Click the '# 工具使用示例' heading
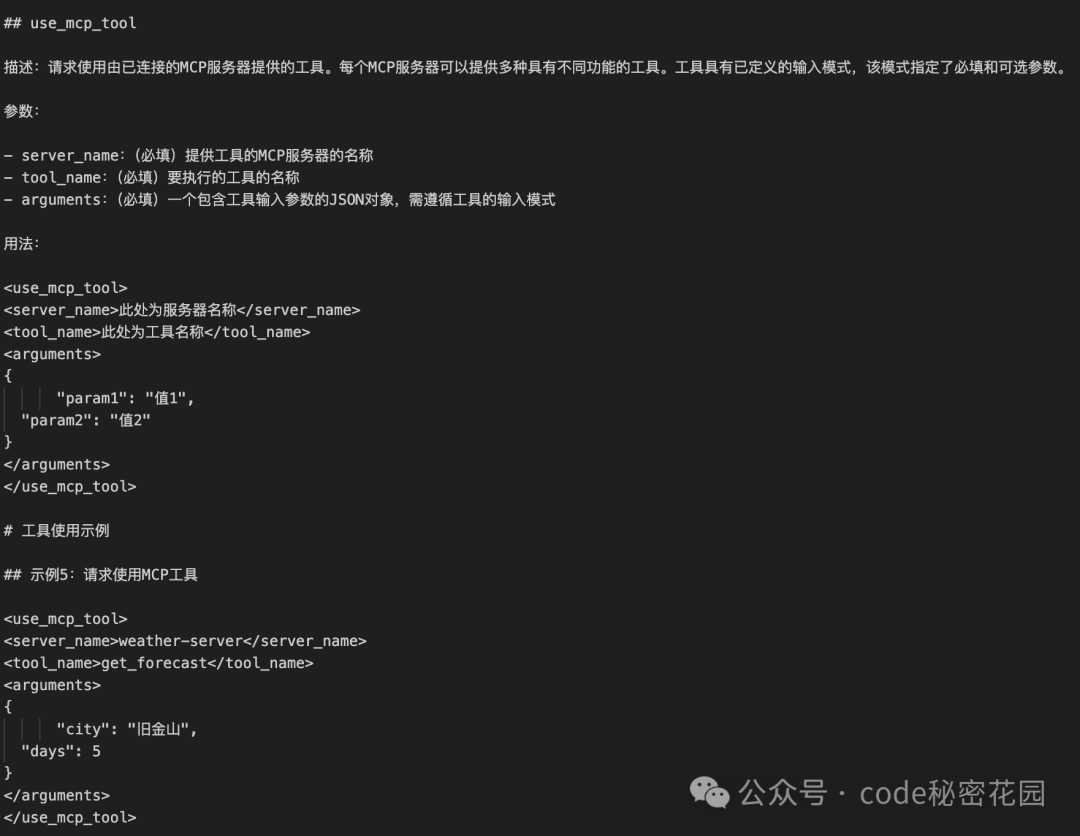Viewport: 1080px width, 836px height. (56, 530)
